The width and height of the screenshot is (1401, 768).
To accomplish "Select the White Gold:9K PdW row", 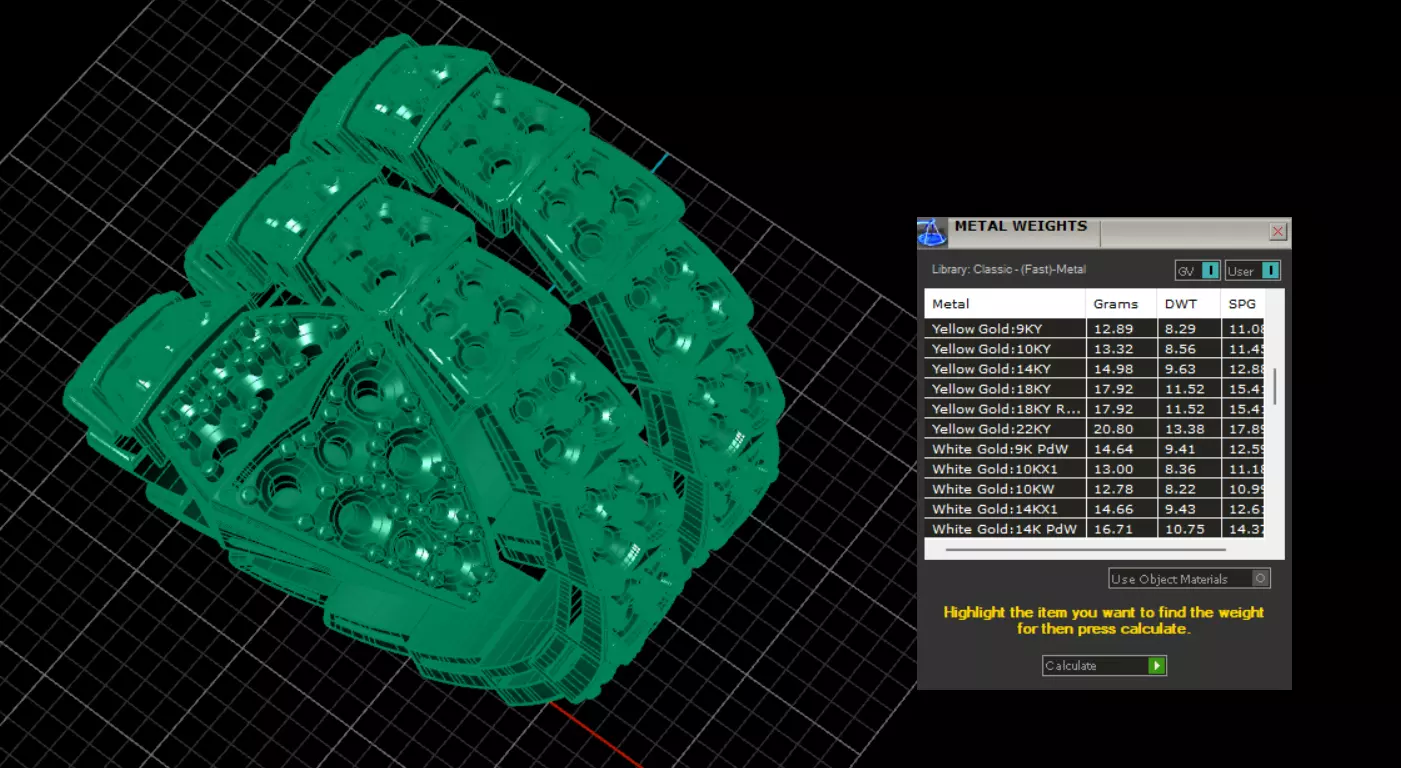I will coord(1094,449).
